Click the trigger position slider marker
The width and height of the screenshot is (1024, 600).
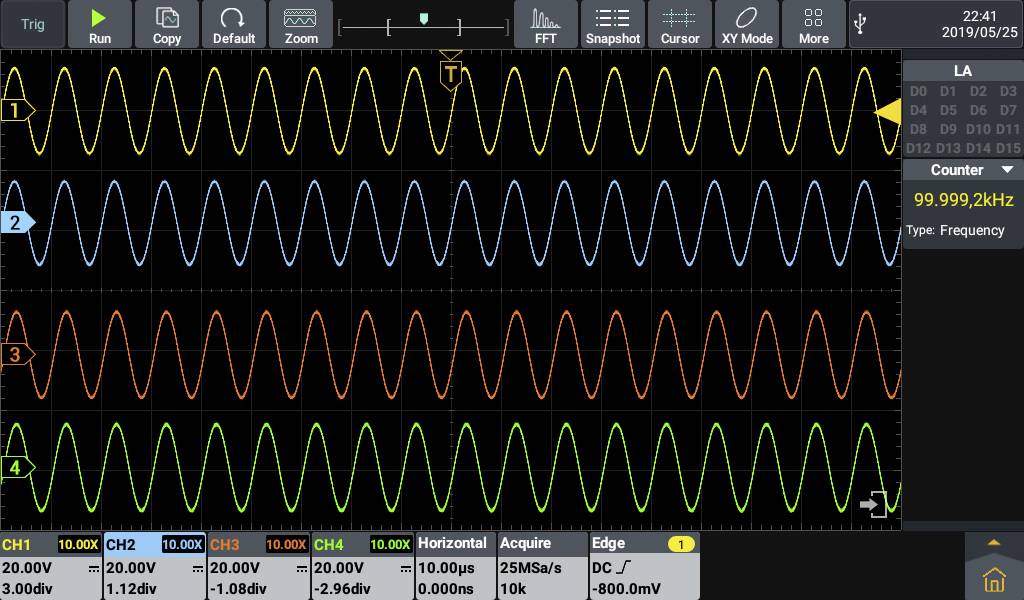point(424,18)
